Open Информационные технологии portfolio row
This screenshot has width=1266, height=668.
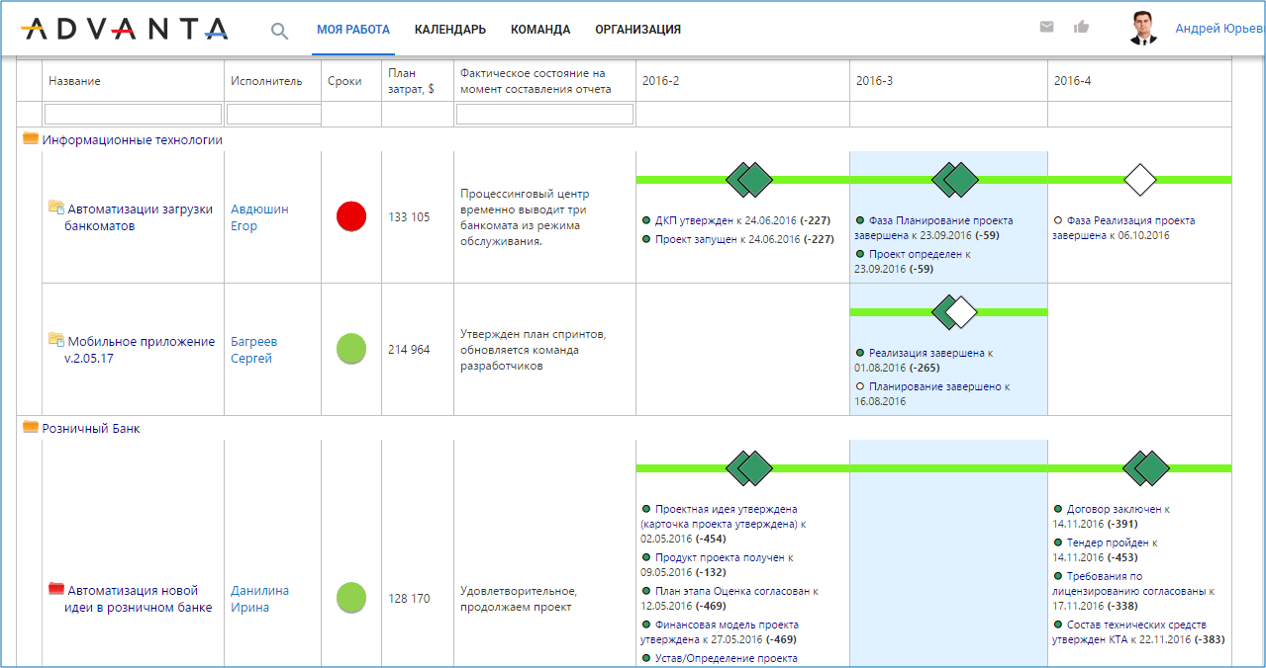click(132, 140)
